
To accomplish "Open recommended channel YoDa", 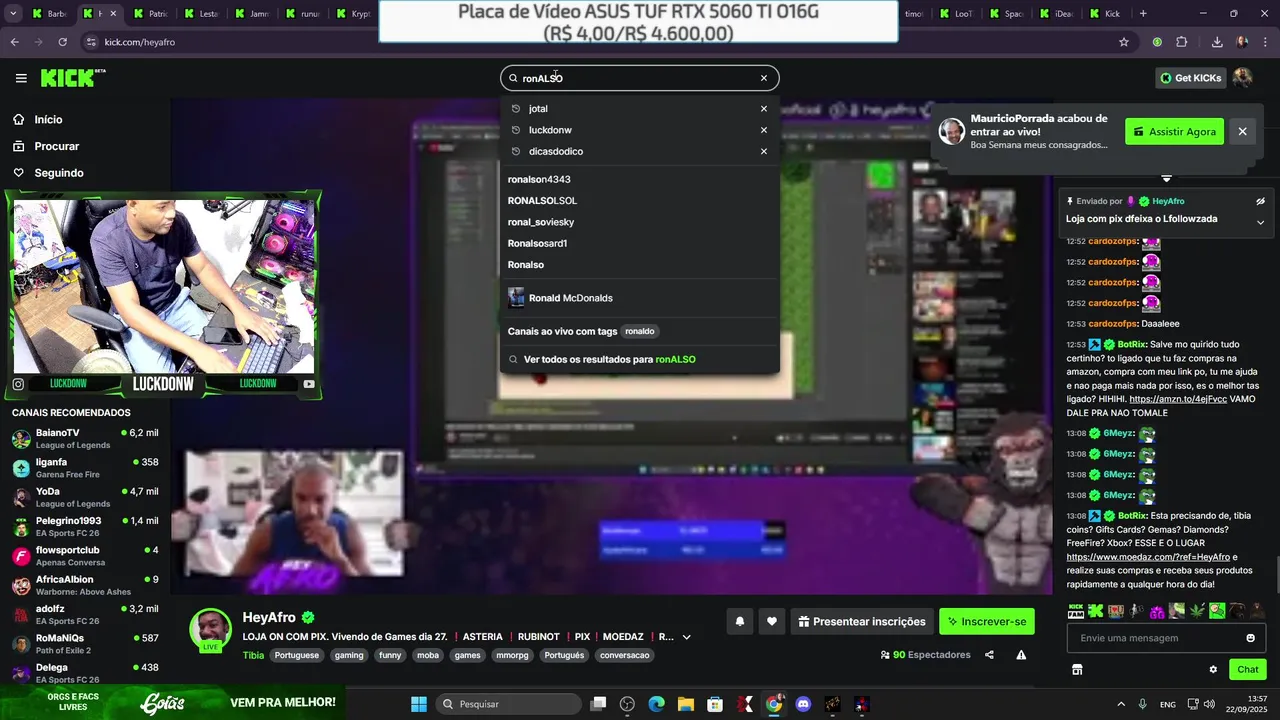I will (x=85, y=497).
